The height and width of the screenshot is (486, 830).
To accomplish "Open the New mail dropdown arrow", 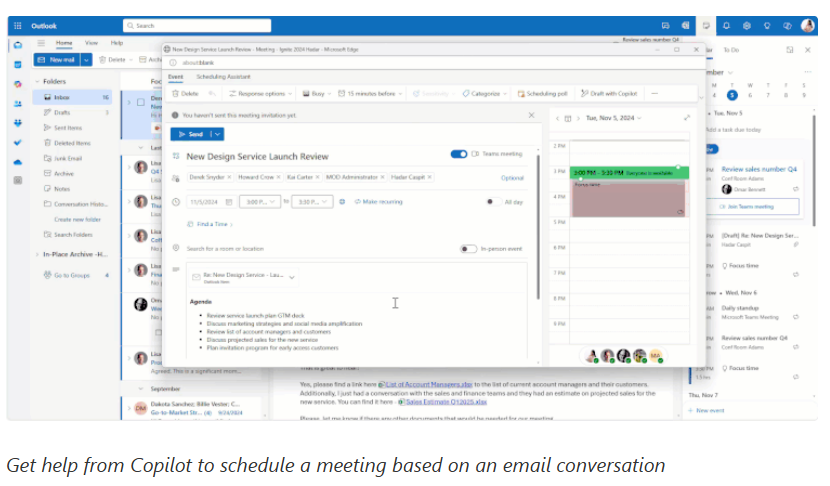I will (86, 60).
